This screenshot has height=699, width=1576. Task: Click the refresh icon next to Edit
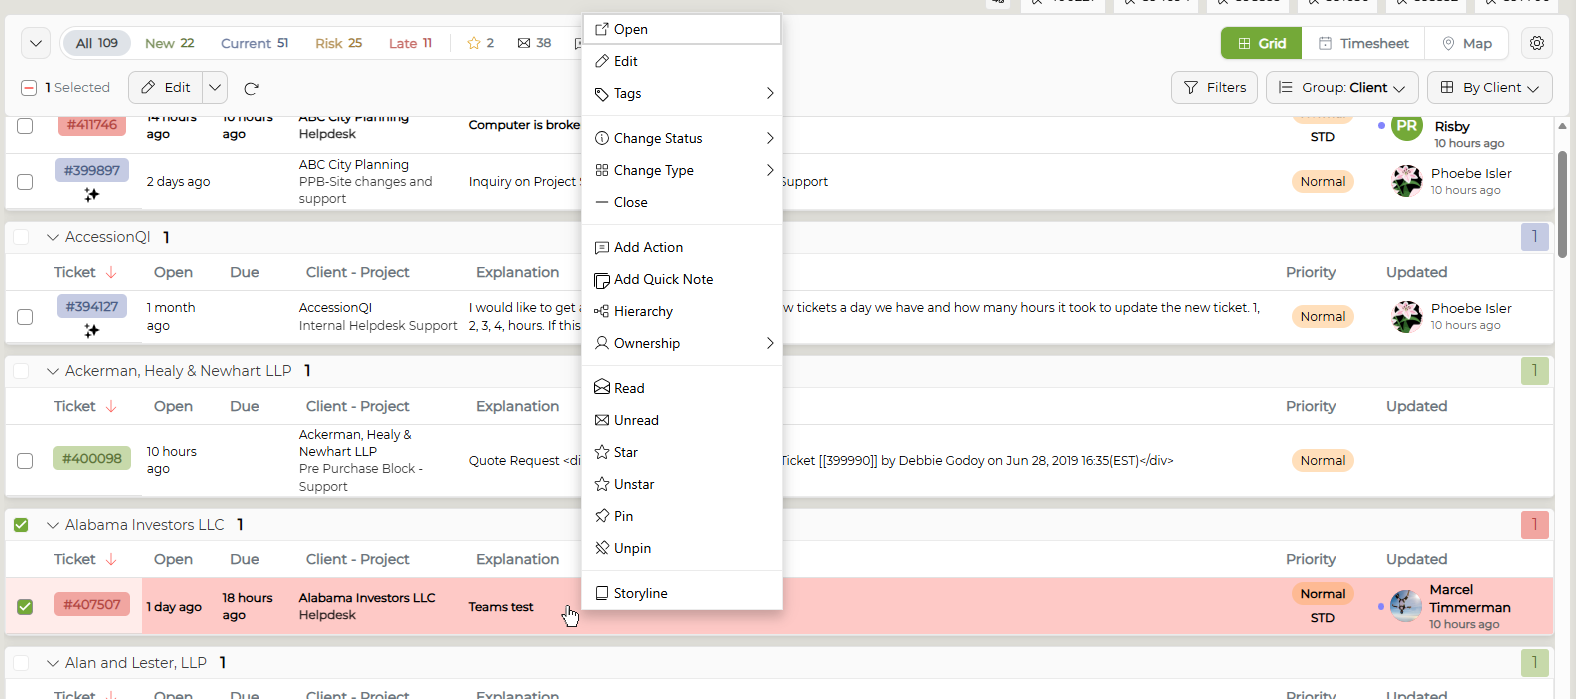tap(251, 88)
